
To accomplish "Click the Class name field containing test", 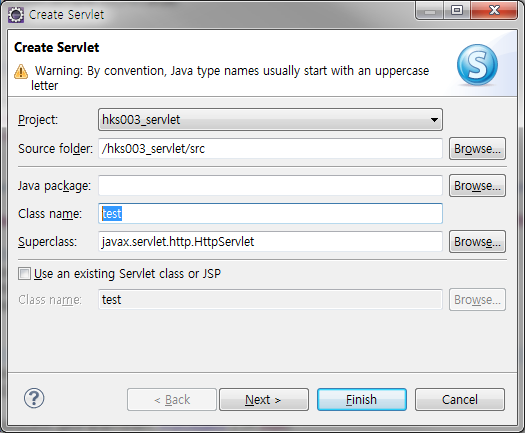I will tap(270, 213).
